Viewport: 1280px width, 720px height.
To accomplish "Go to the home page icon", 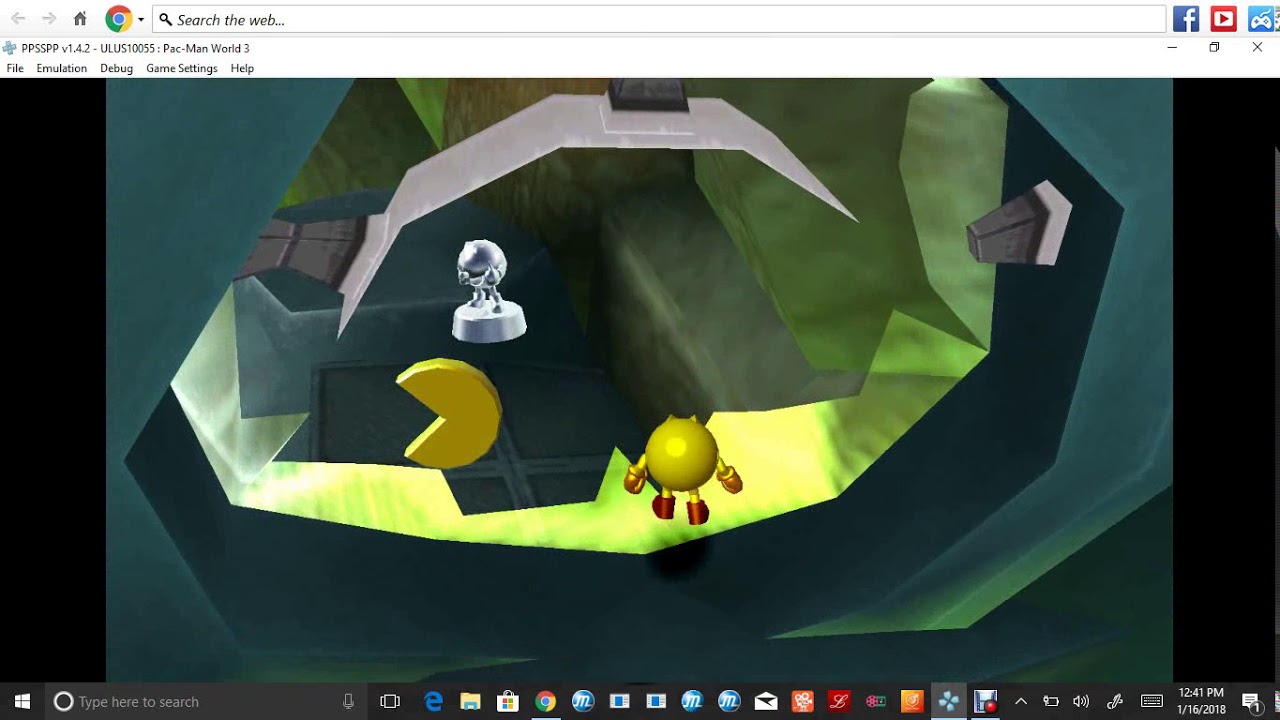I will [x=80, y=19].
